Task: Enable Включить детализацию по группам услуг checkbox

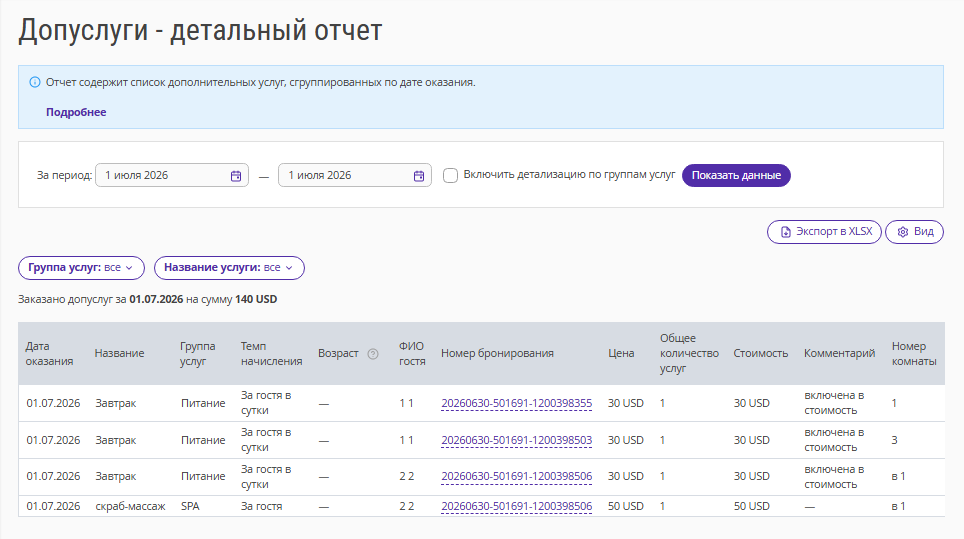Action: pos(451,175)
